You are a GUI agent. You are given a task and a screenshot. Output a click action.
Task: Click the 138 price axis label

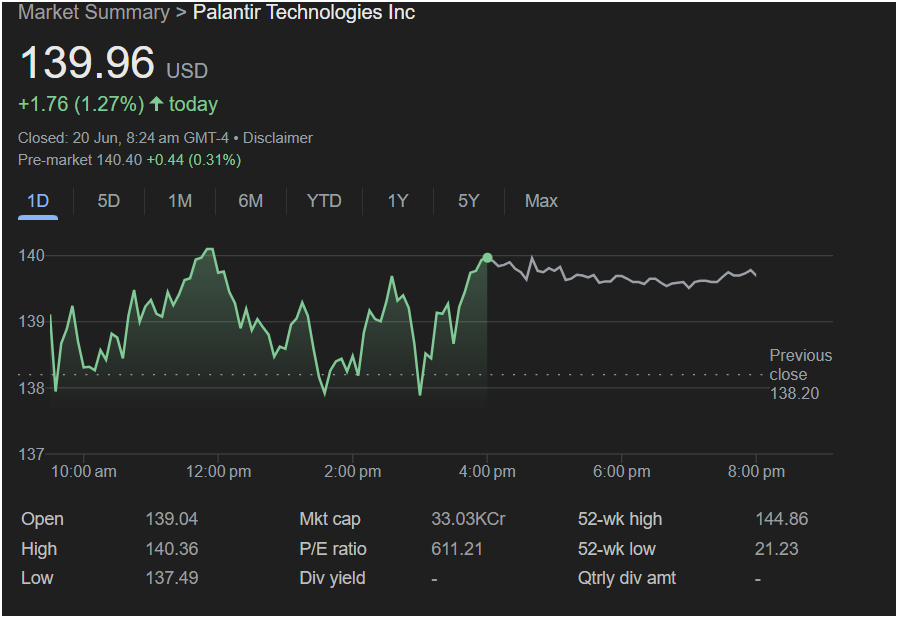[x=31, y=388]
